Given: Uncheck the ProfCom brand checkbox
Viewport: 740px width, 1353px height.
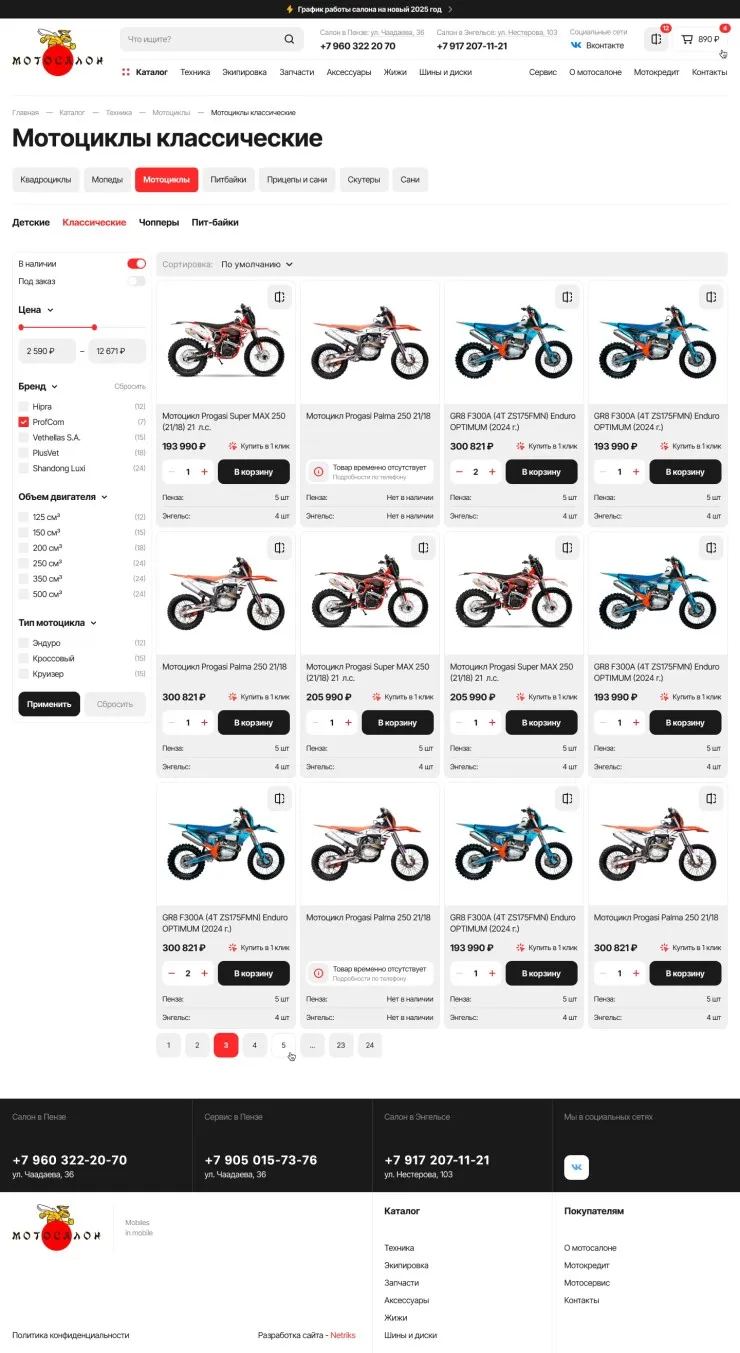Looking at the screenshot, I should [x=23, y=422].
